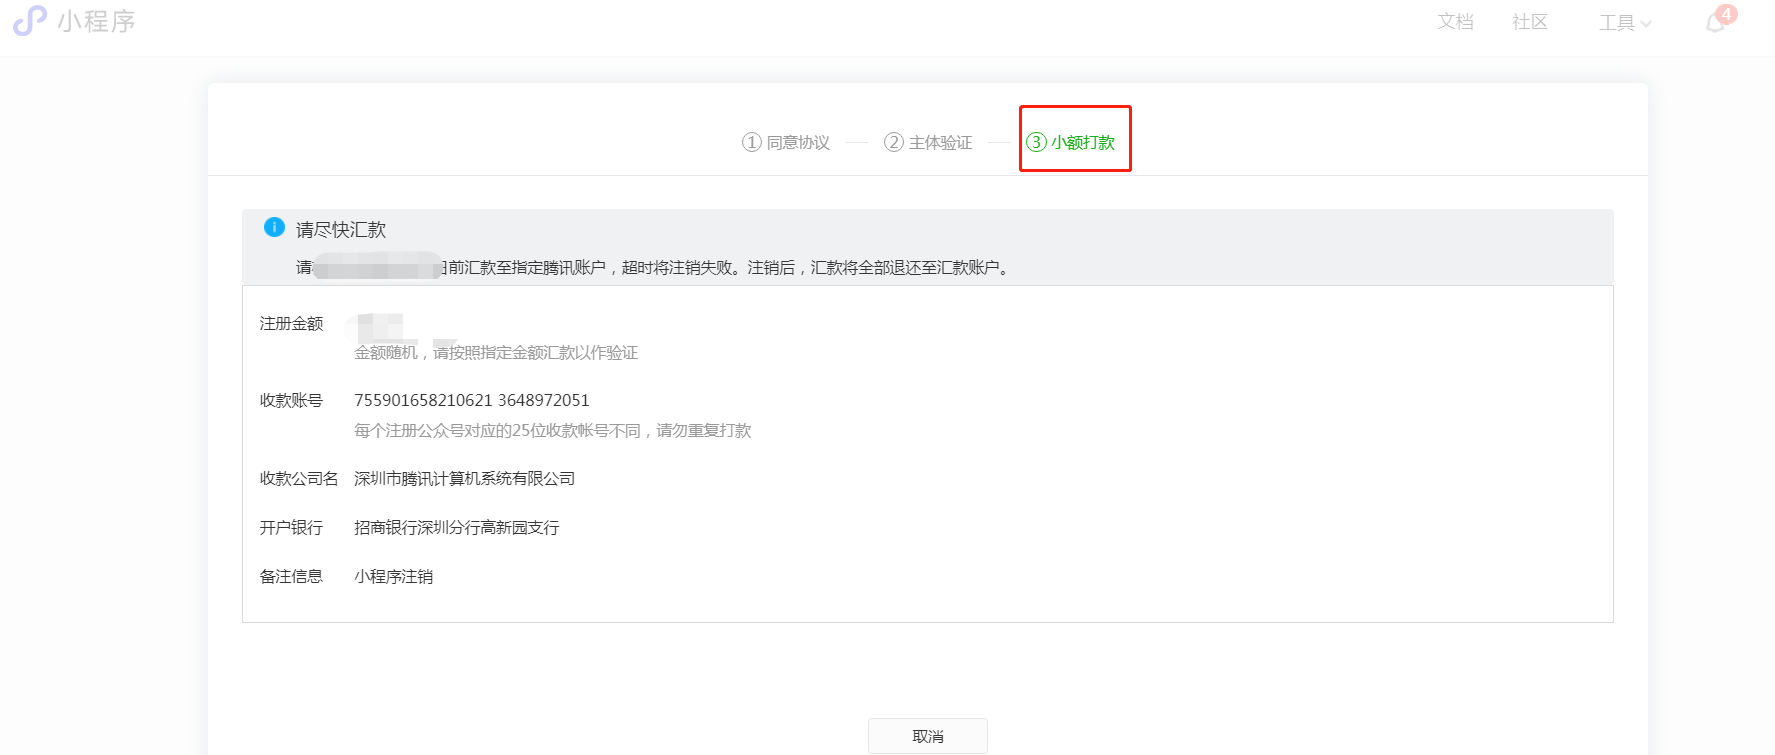Click the 注册金额 label
The height and width of the screenshot is (755, 1775).
coord(291,324)
